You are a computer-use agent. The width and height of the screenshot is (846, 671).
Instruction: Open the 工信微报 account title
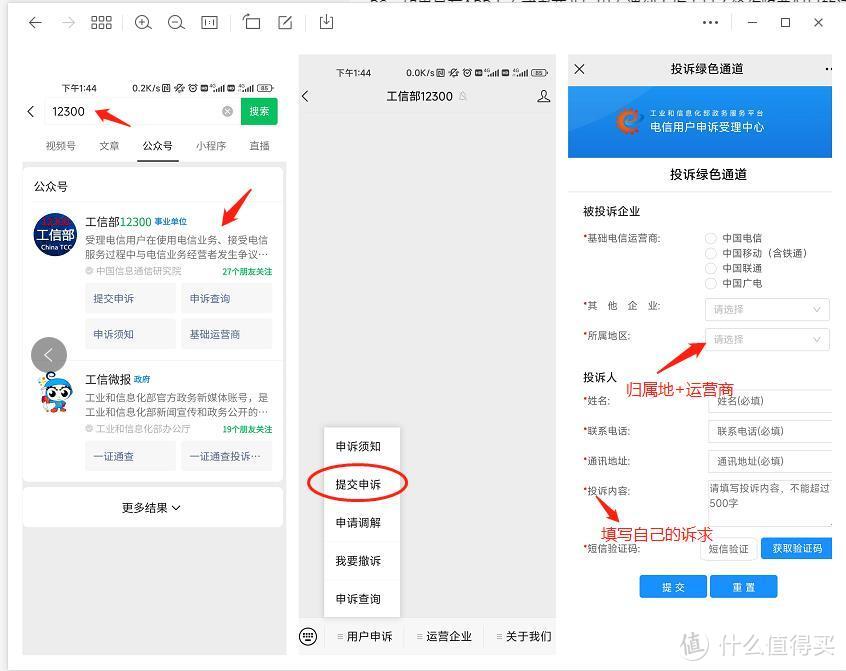(x=108, y=380)
